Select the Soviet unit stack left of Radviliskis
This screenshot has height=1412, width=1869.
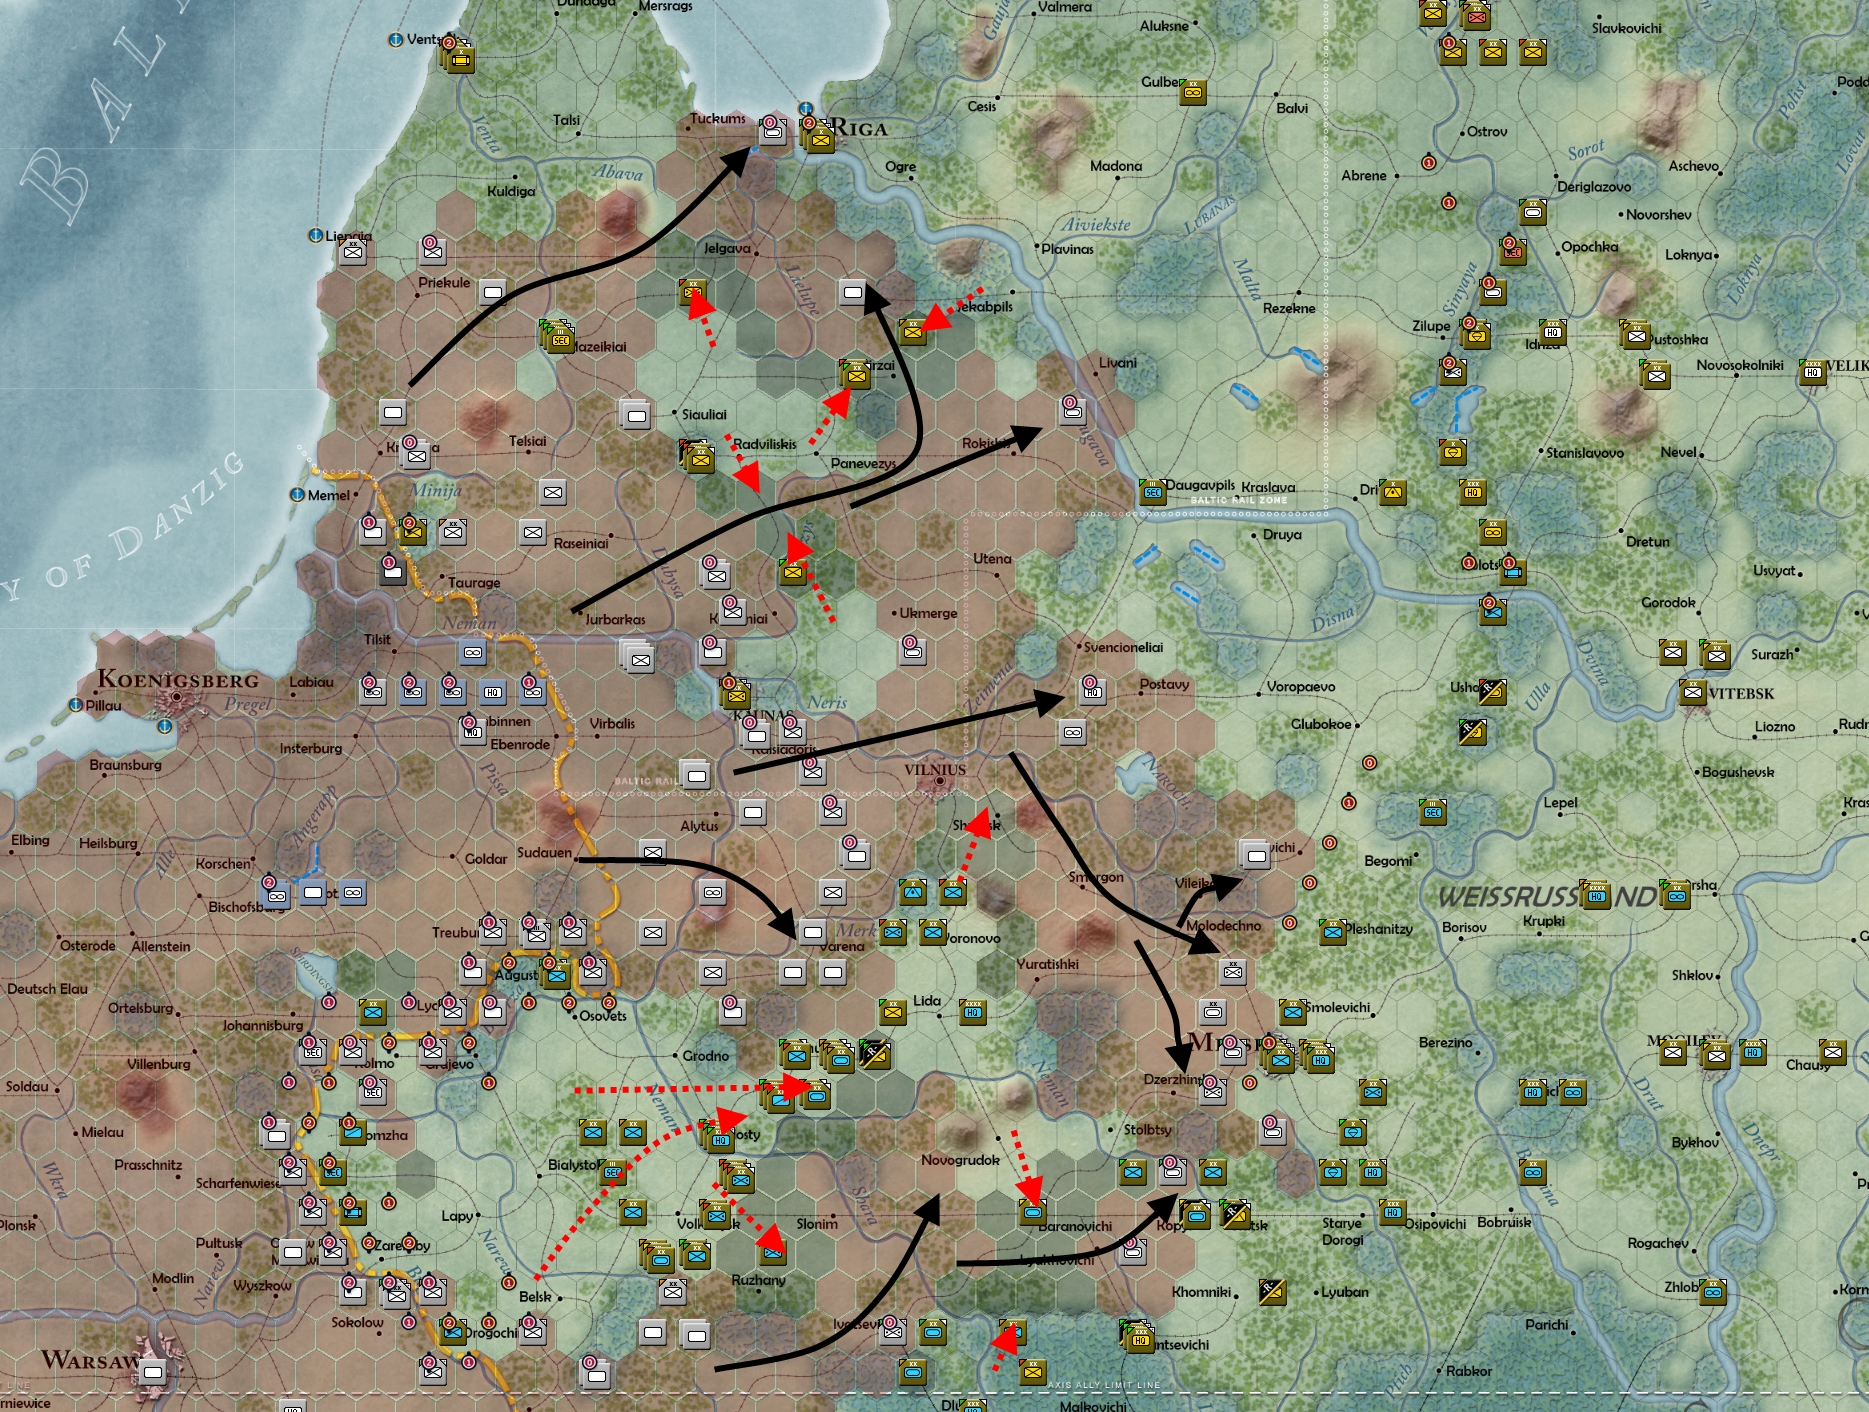coord(698,457)
